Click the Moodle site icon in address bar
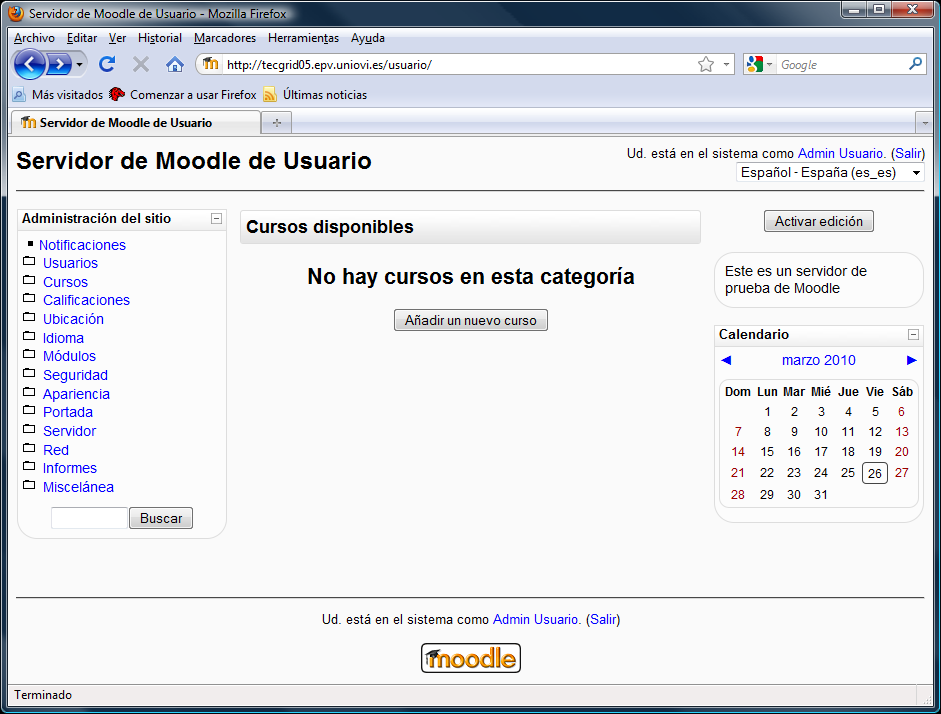941x714 pixels. [210, 64]
